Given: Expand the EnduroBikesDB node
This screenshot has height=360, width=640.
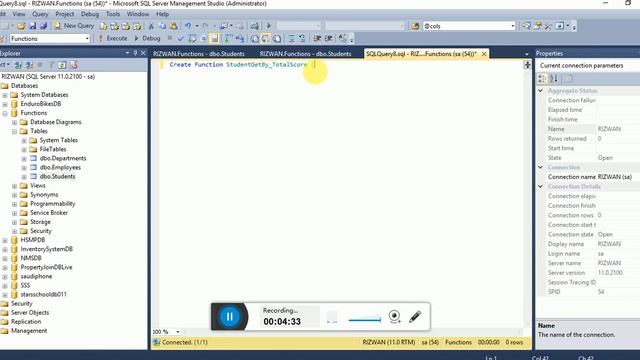Looking at the screenshot, I should (x=5, y=104).
